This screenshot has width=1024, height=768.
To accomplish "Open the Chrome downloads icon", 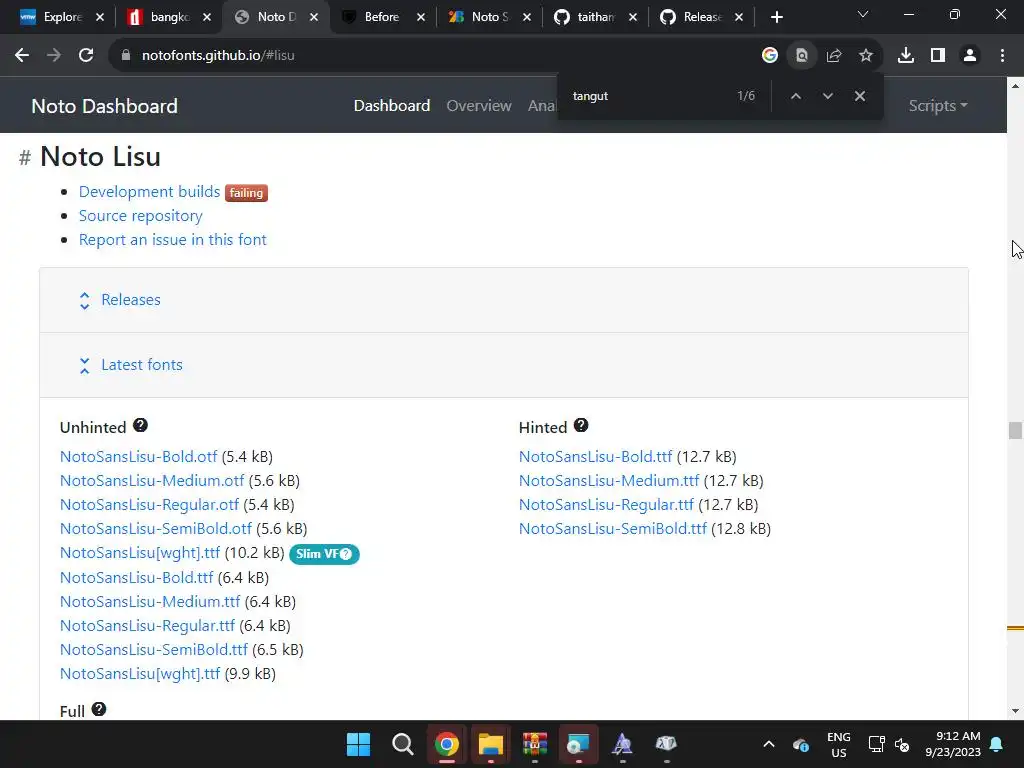I will [906, 56].
